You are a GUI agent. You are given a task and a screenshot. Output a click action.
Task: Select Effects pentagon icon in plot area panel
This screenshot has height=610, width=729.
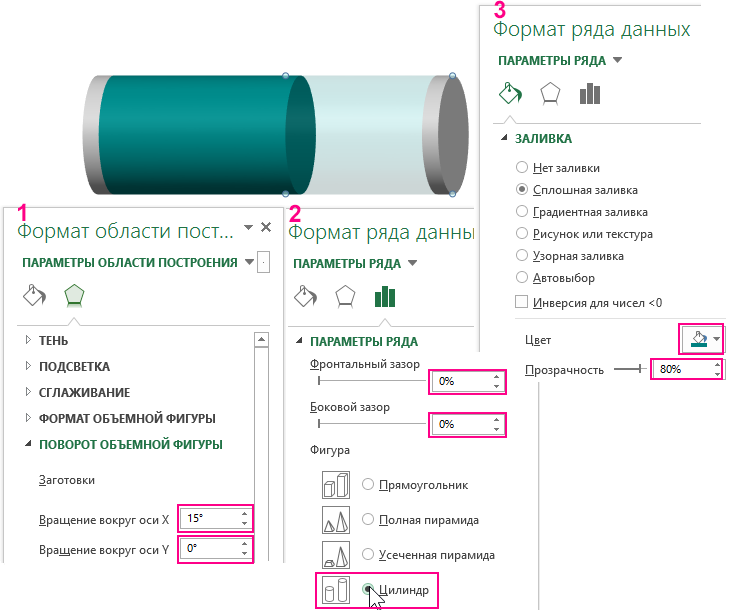point(74,296)
